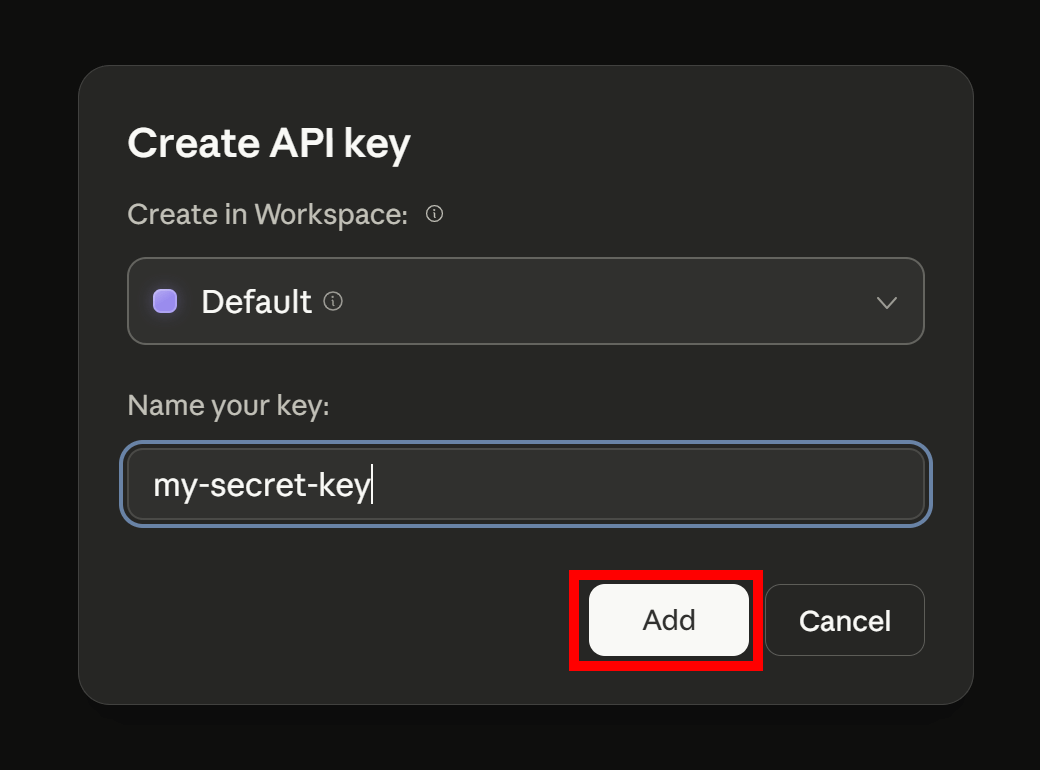Click the info icon beside Create in Workspace
The height and width of the screenshot is (770, 1040).
click(x=434, y=214)
